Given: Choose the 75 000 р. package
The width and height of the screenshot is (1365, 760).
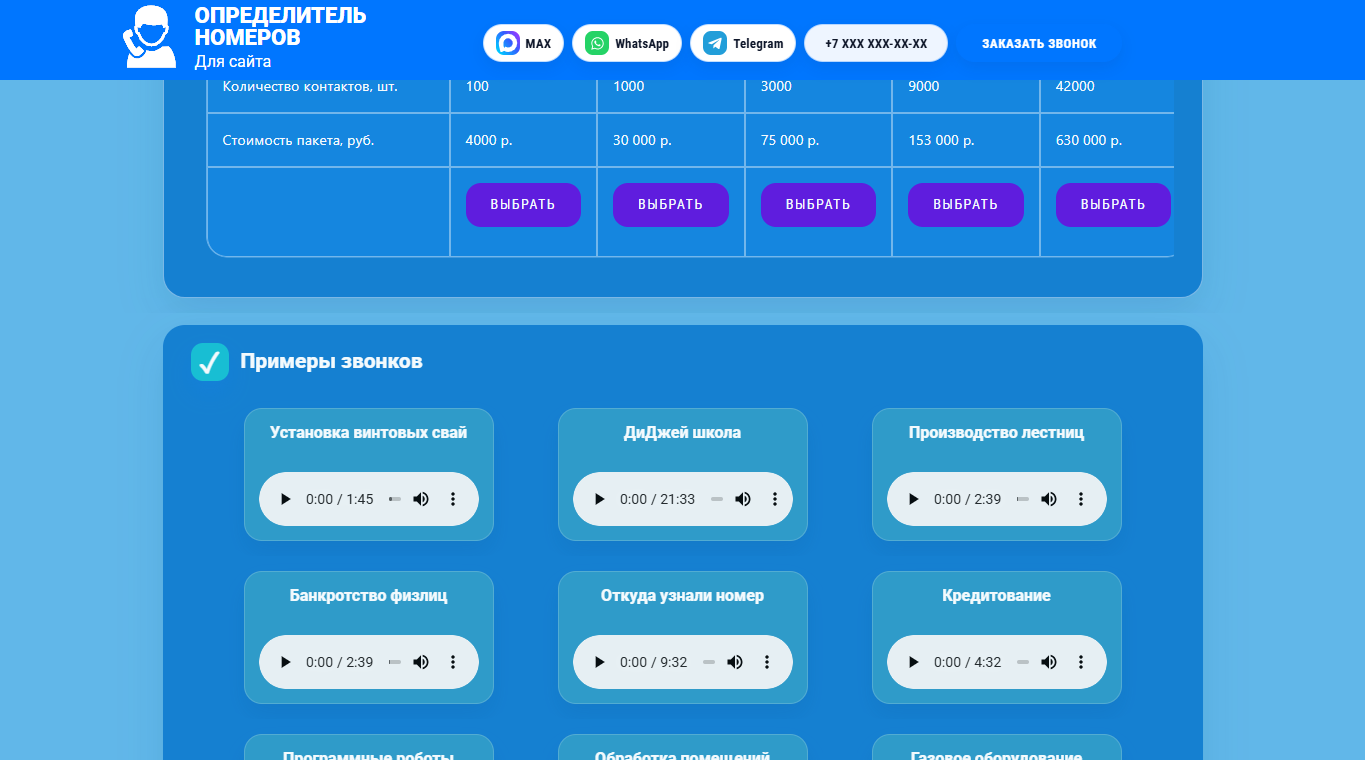Looking at the screenshot, I should 818,205.
